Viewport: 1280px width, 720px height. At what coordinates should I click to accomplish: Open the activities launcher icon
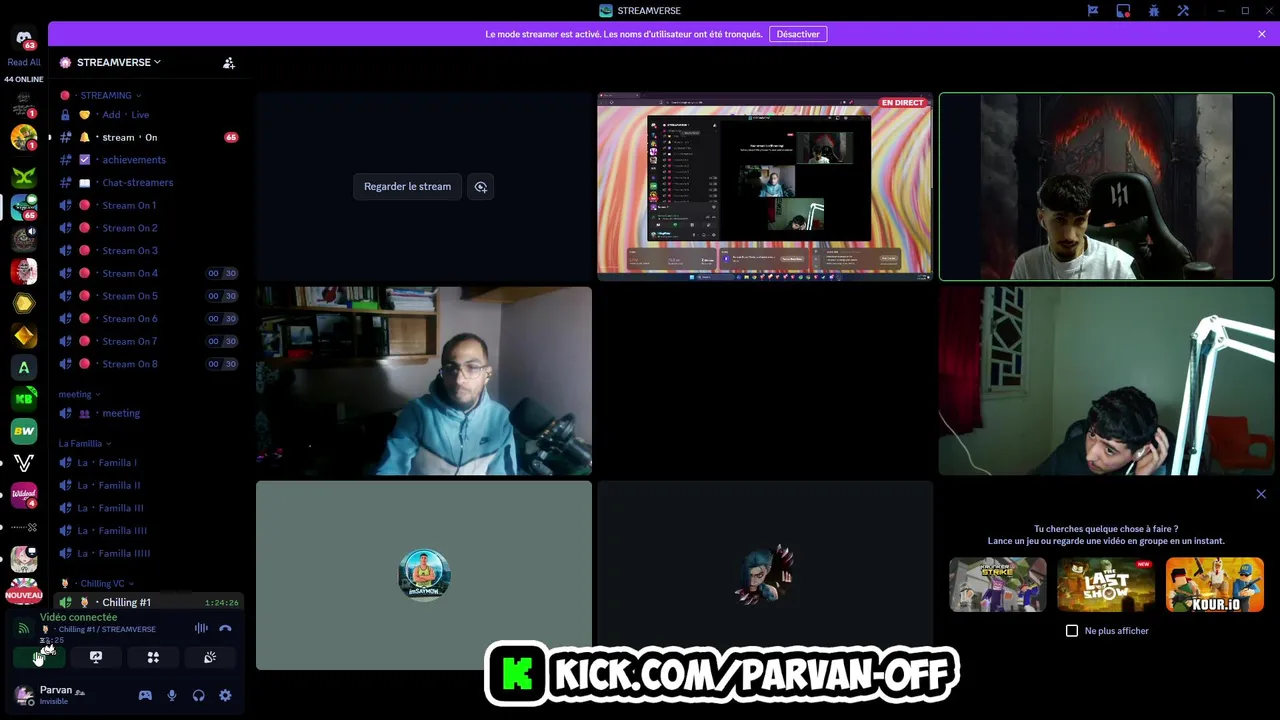(x=153, y=657)
